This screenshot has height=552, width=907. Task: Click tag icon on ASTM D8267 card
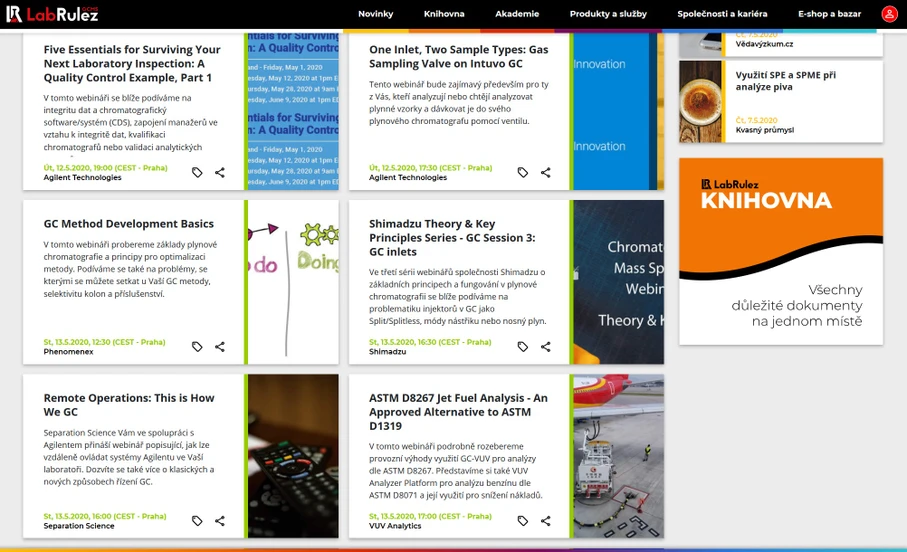pyautogui.click(x=522, y=521)
